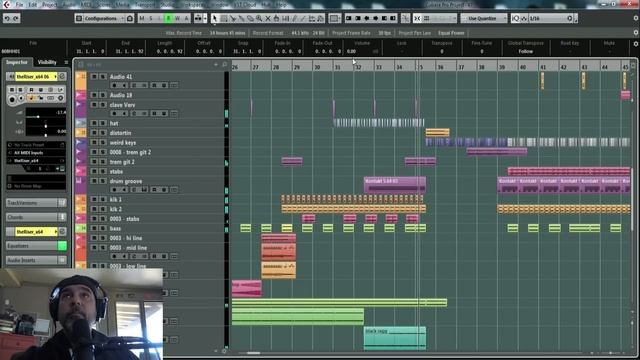The width and height of the screenshot is (640, 360).
Task: Solo the Audio 19 track
Action: coord(103,95)
